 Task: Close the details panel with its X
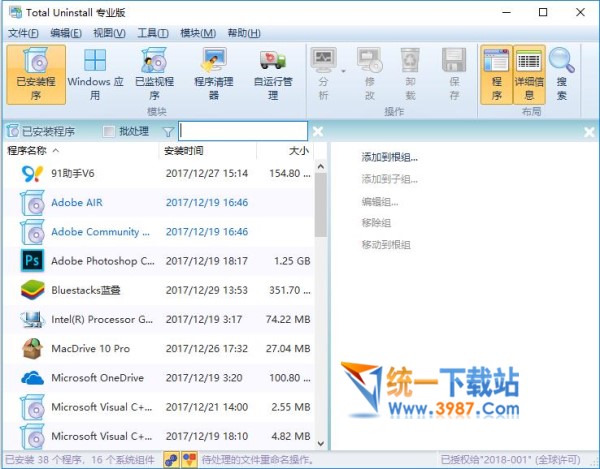tap(589, 132)
